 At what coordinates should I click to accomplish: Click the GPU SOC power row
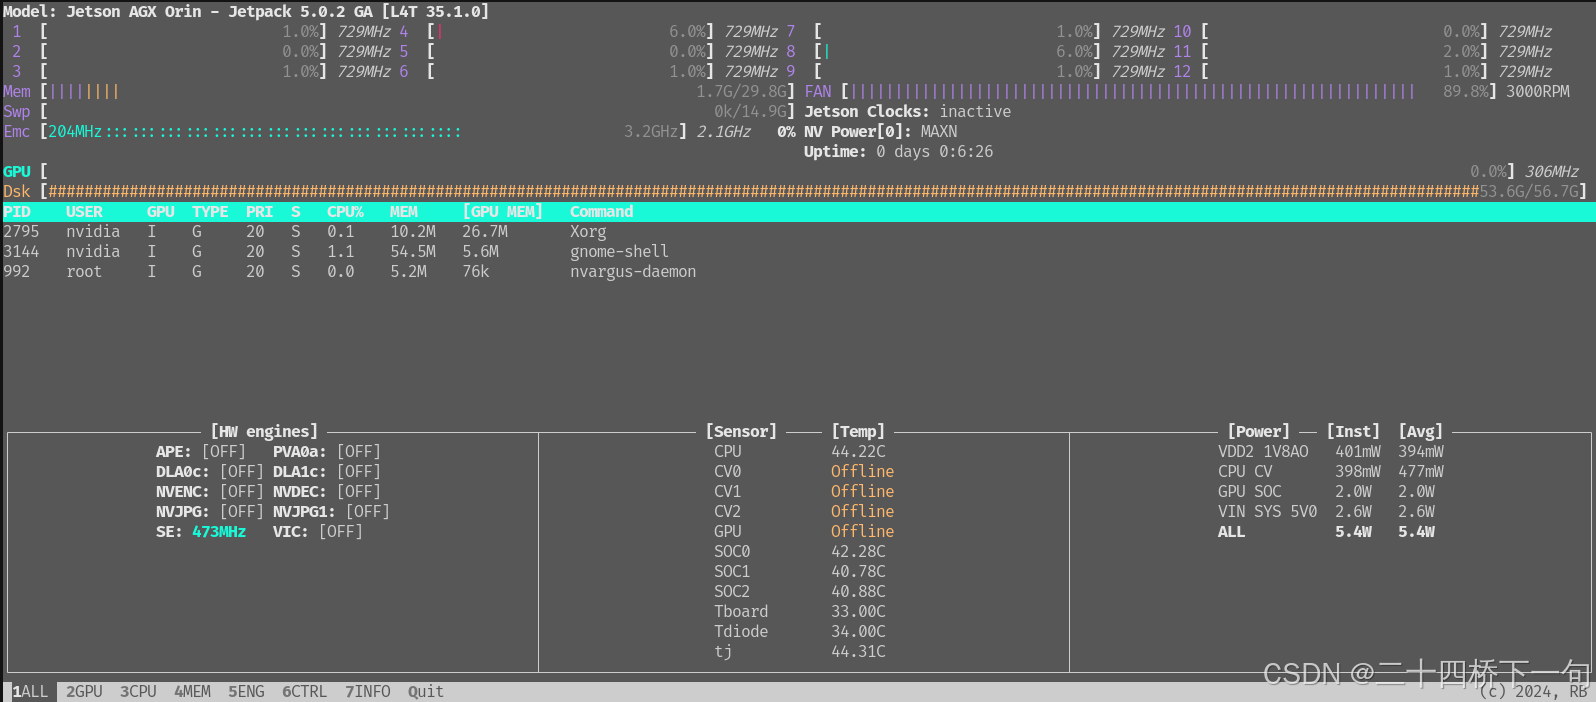[x=1326, y=492]
